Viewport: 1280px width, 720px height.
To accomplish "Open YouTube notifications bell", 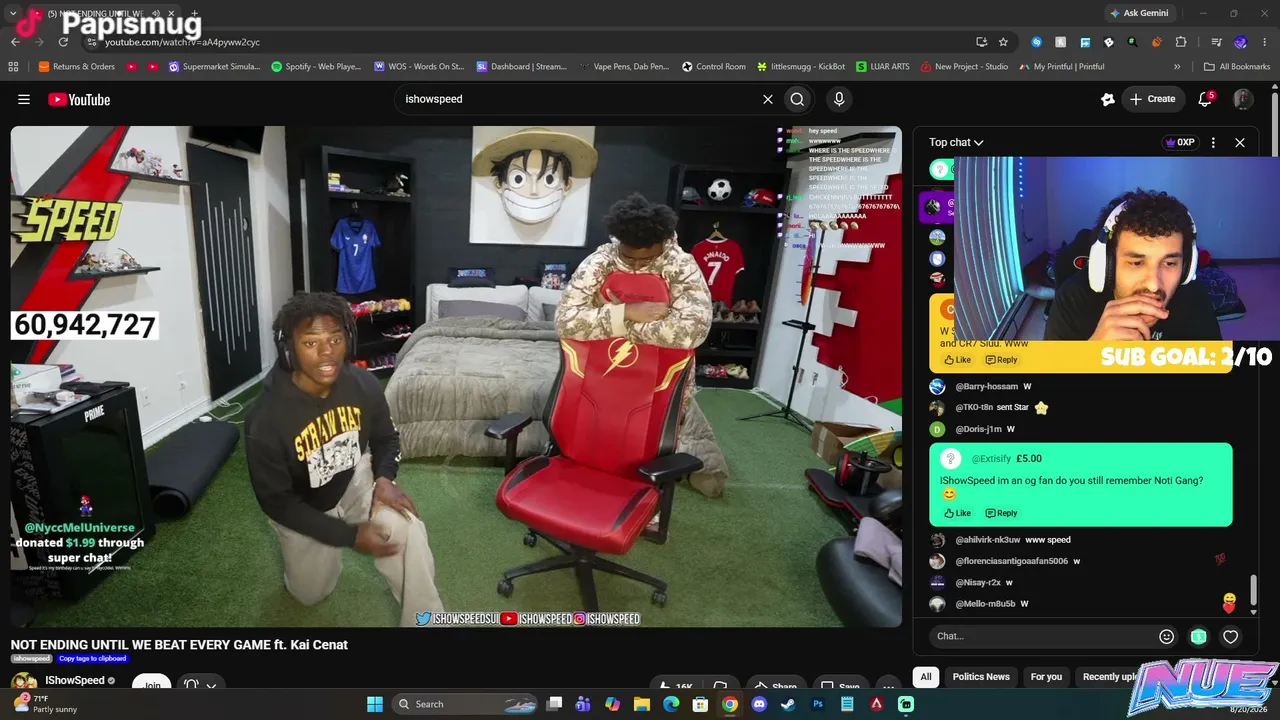I will pyautogui.click(x=1205, y=99).
